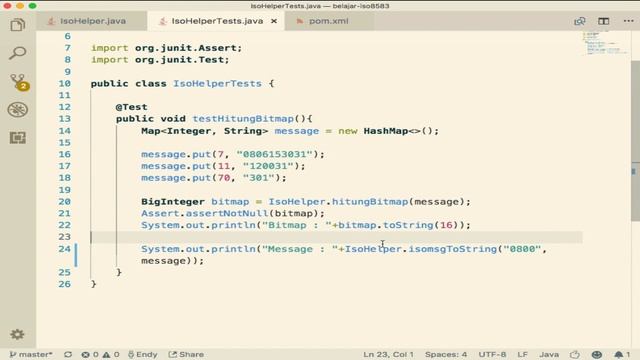Click the testHitungBitmap method name
This screenshot has width=640, height=360.
click(x=243, y=119)
